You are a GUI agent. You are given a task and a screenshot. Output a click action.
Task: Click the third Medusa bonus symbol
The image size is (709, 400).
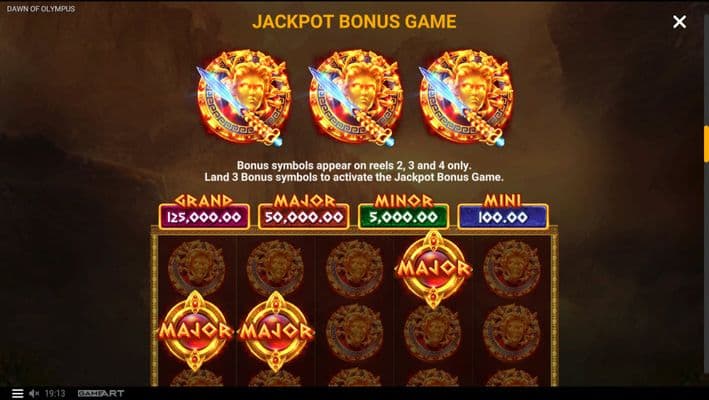(466, 98)
